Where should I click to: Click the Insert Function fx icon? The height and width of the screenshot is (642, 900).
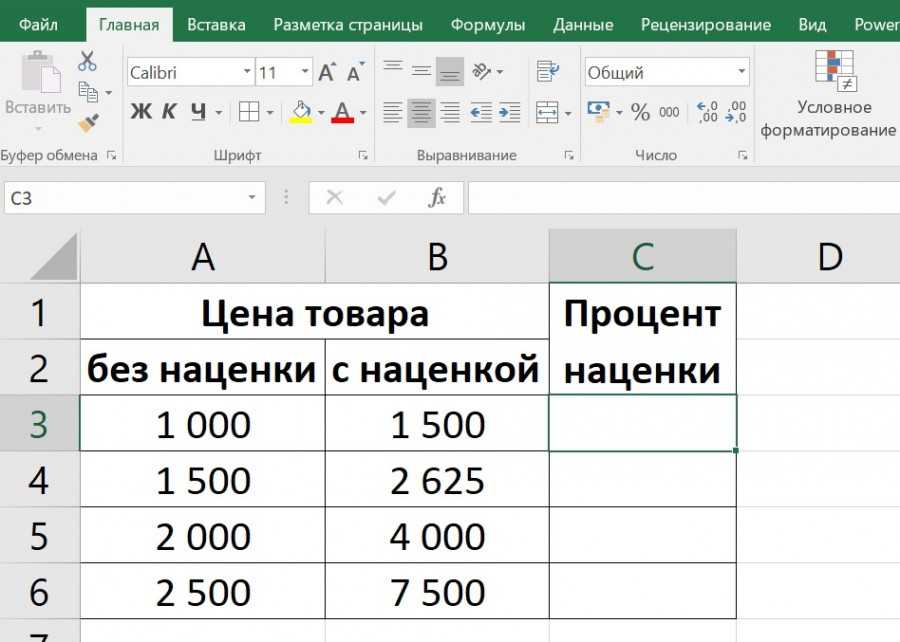437,198
